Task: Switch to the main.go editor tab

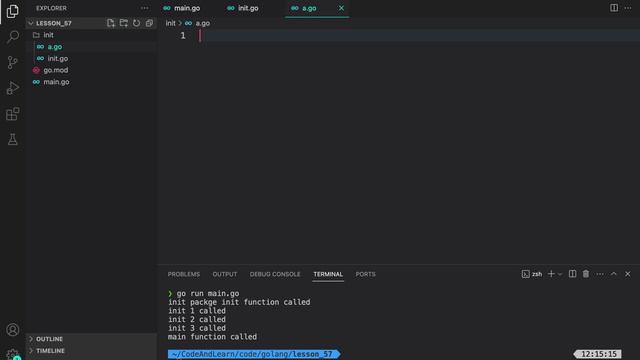Action: pyautogui.click(x=188, y=8)
